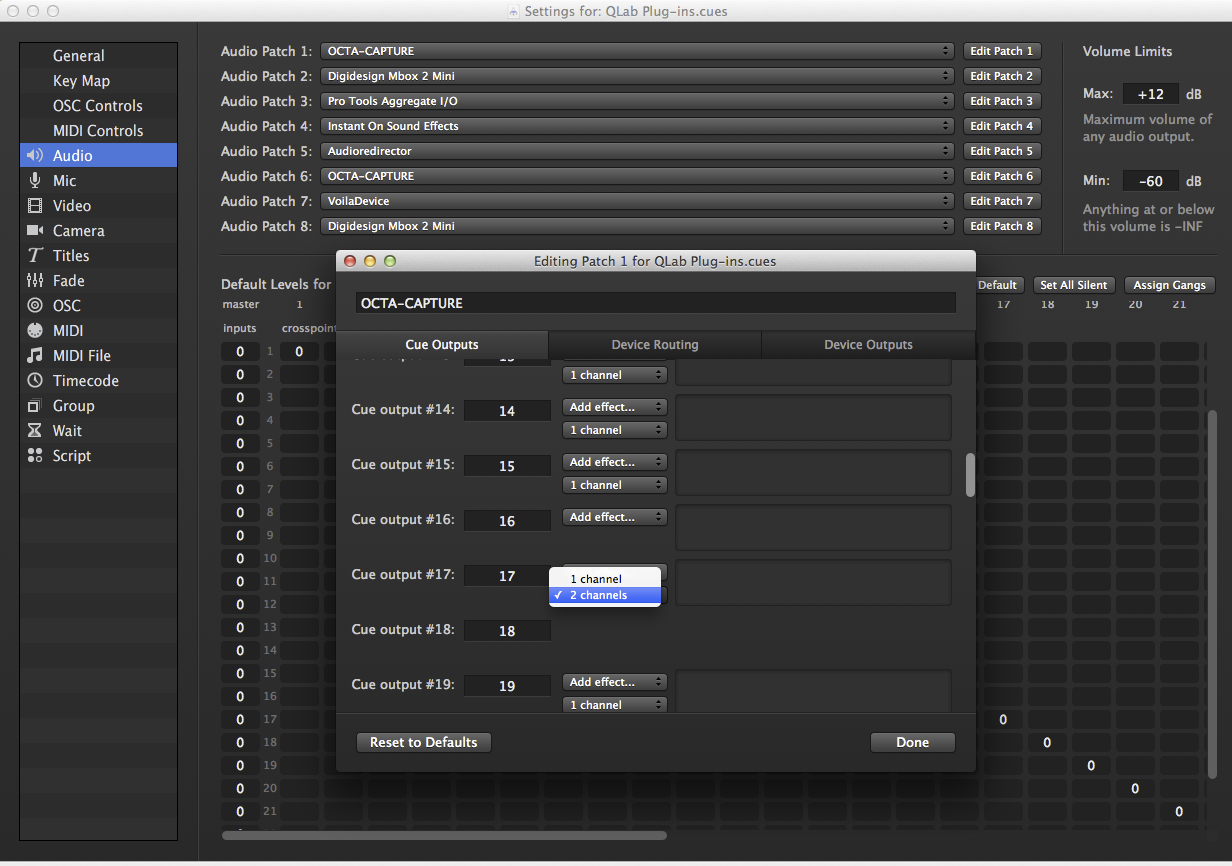The width and height of the screenshot is (1232, 866).
Task: Open the MIDI File music note icon
Action: tap(35, 356)
